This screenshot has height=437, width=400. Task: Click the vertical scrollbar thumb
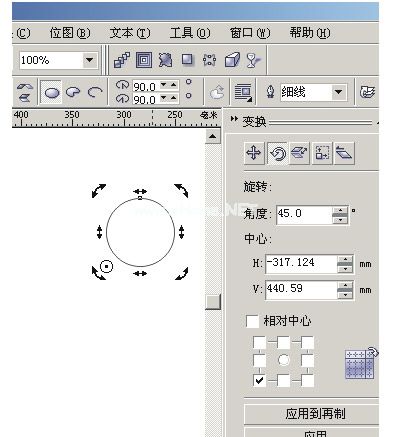pos(213,302)
